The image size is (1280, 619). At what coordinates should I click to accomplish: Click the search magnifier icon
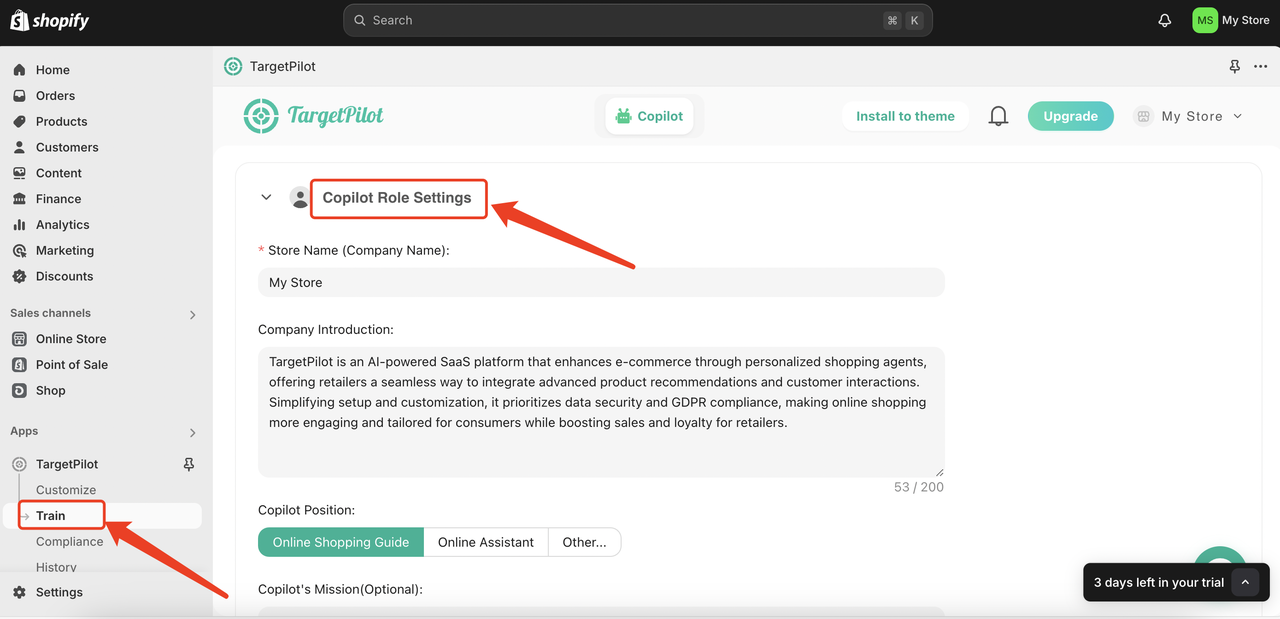pyautogui.click(x=360, y=20)
